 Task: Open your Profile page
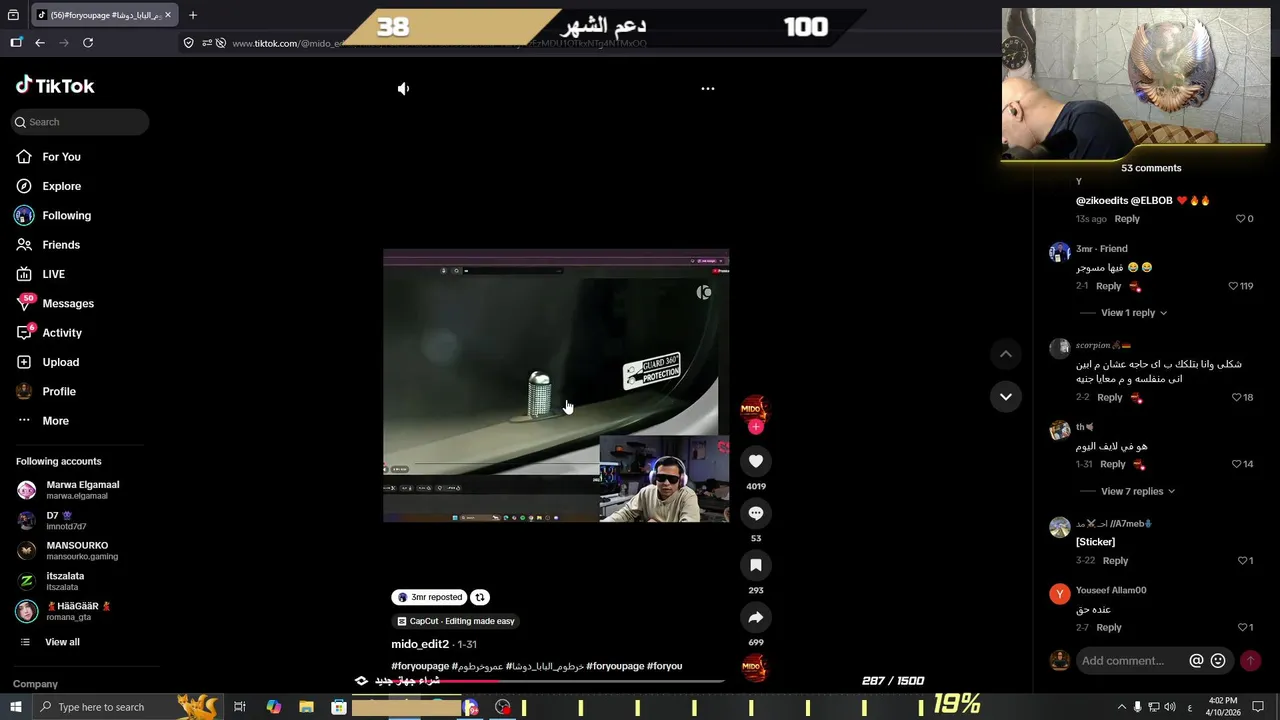point(58,391)
